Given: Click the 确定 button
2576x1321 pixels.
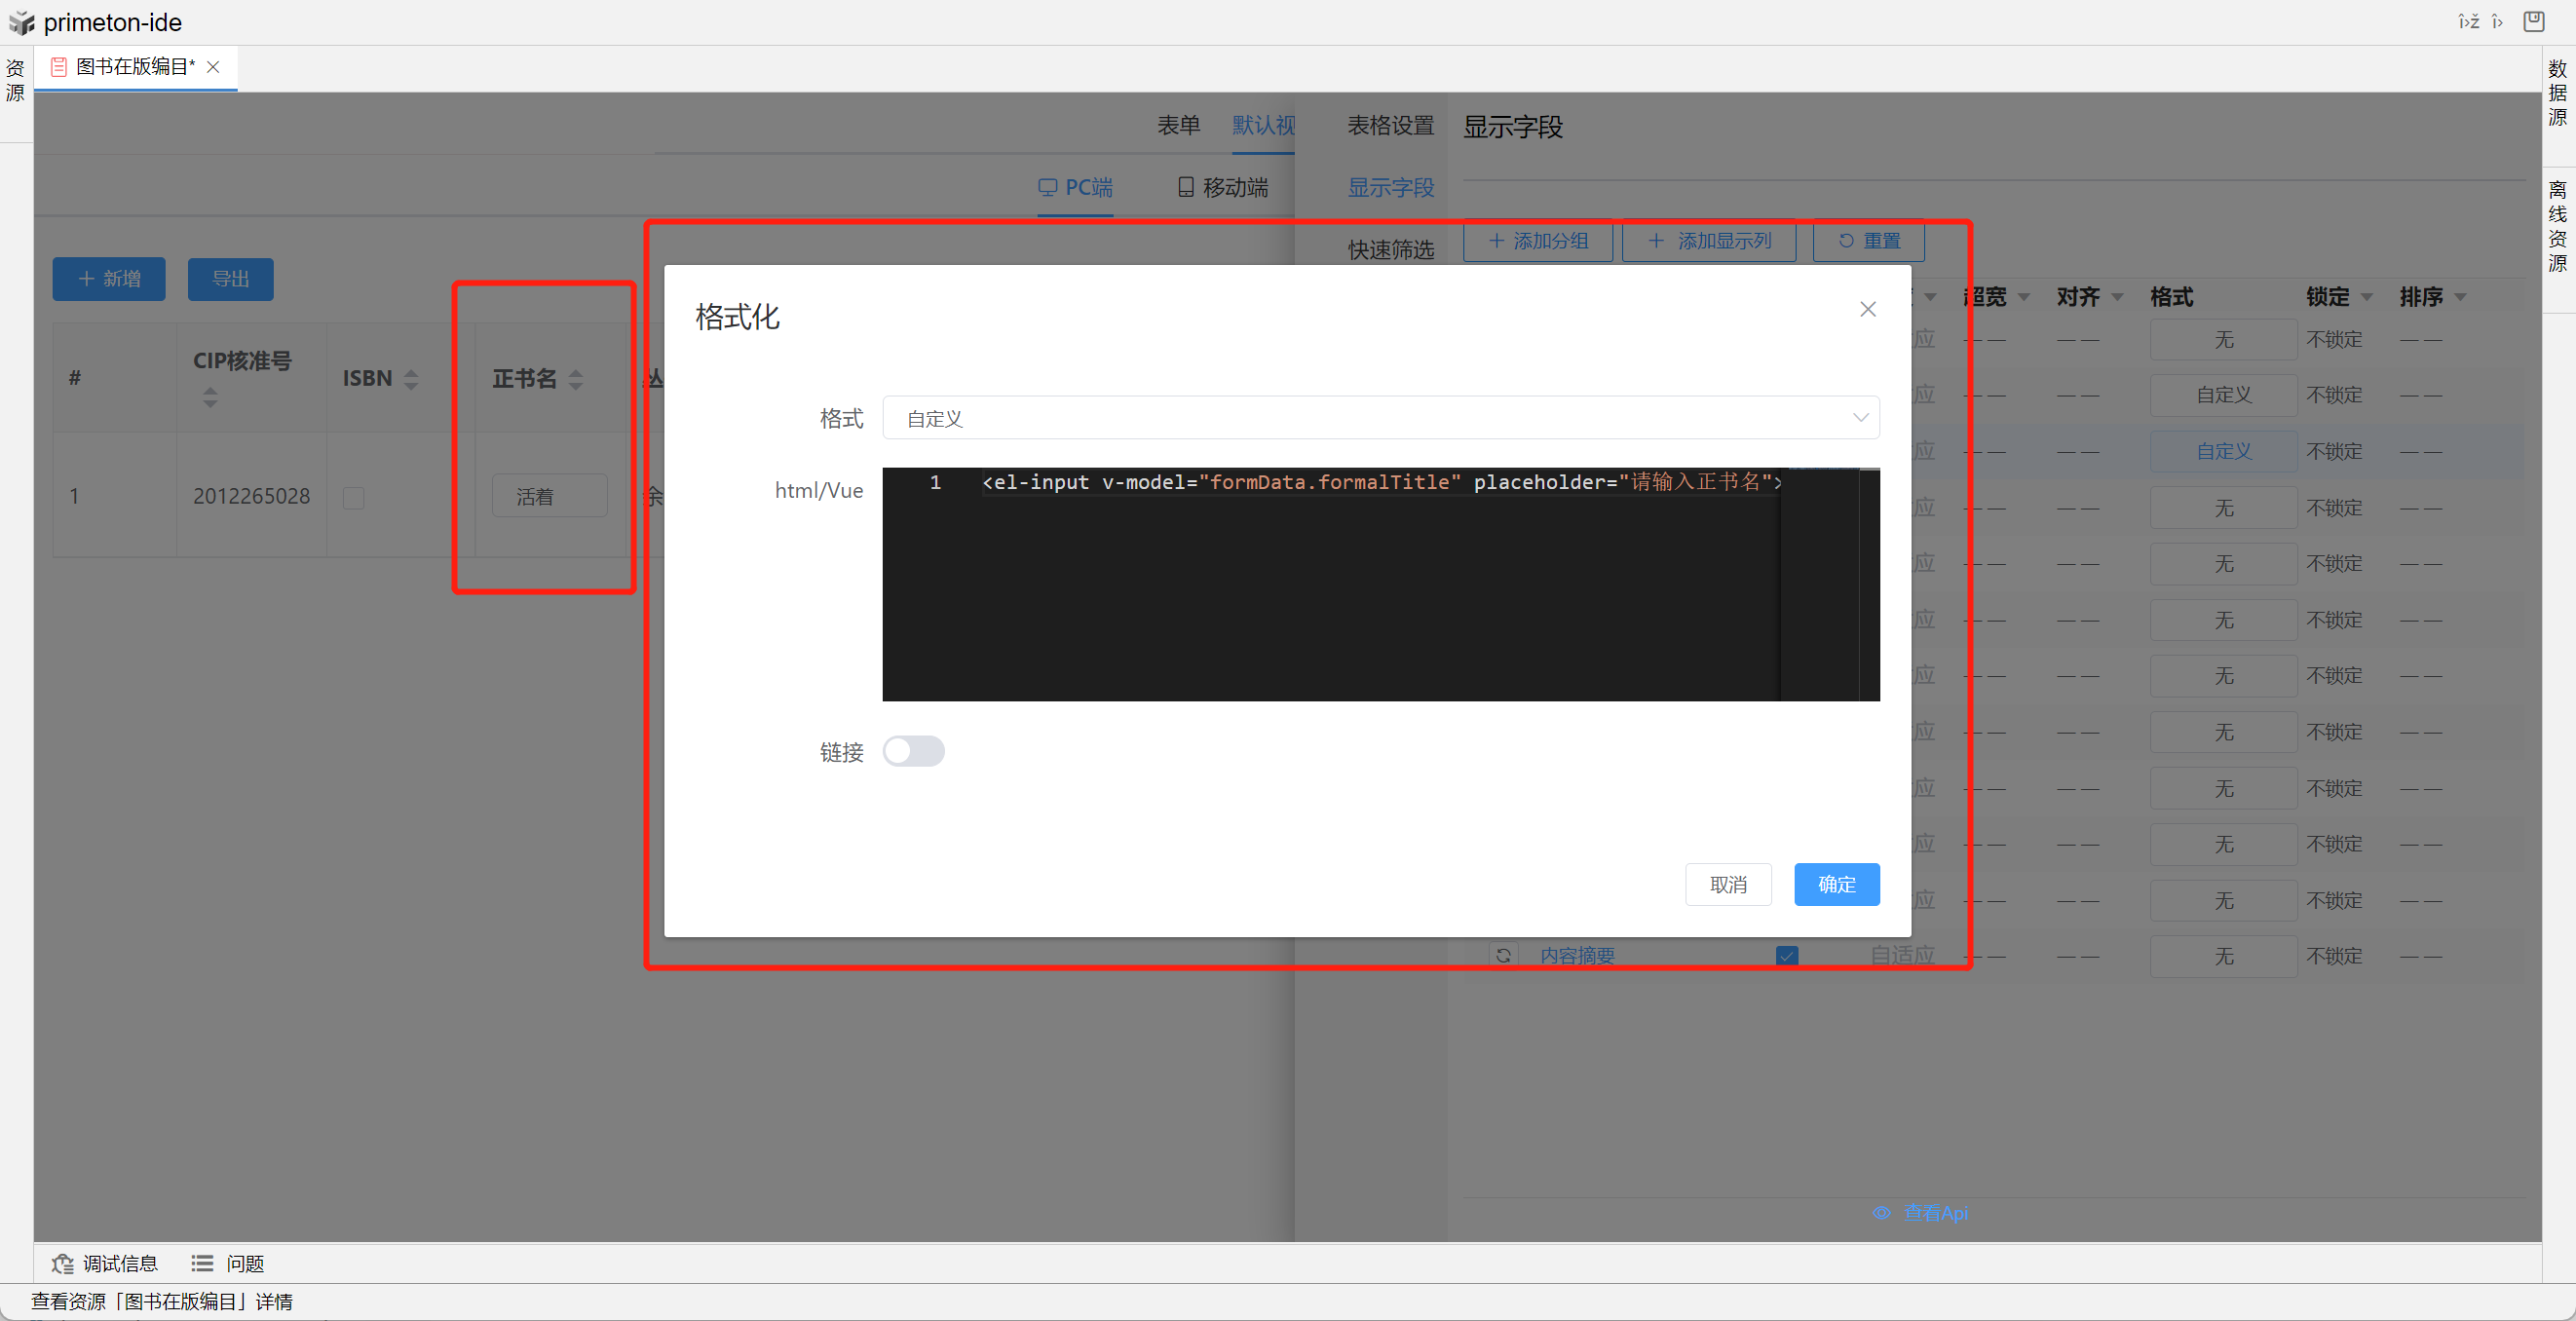Looking at the screenshot, I should [1836, 884].
